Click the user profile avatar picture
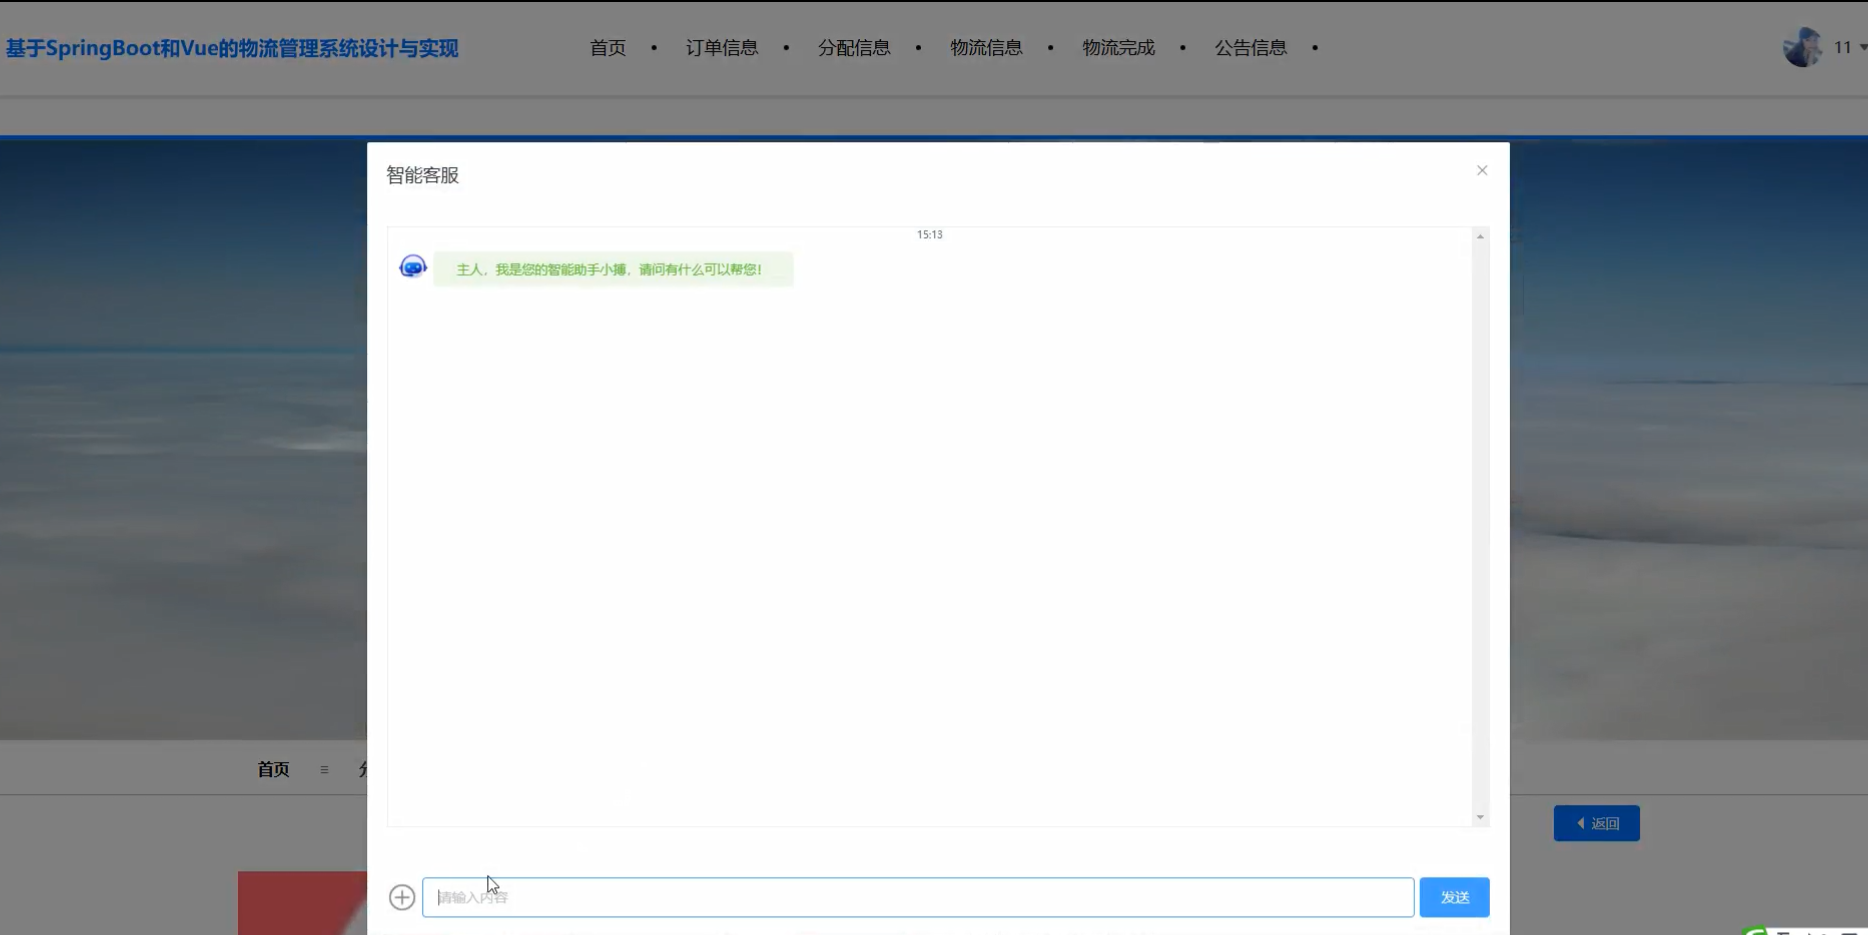Image resolution: width=1868 pixels, height=935 pixels. coord(1802,46)
